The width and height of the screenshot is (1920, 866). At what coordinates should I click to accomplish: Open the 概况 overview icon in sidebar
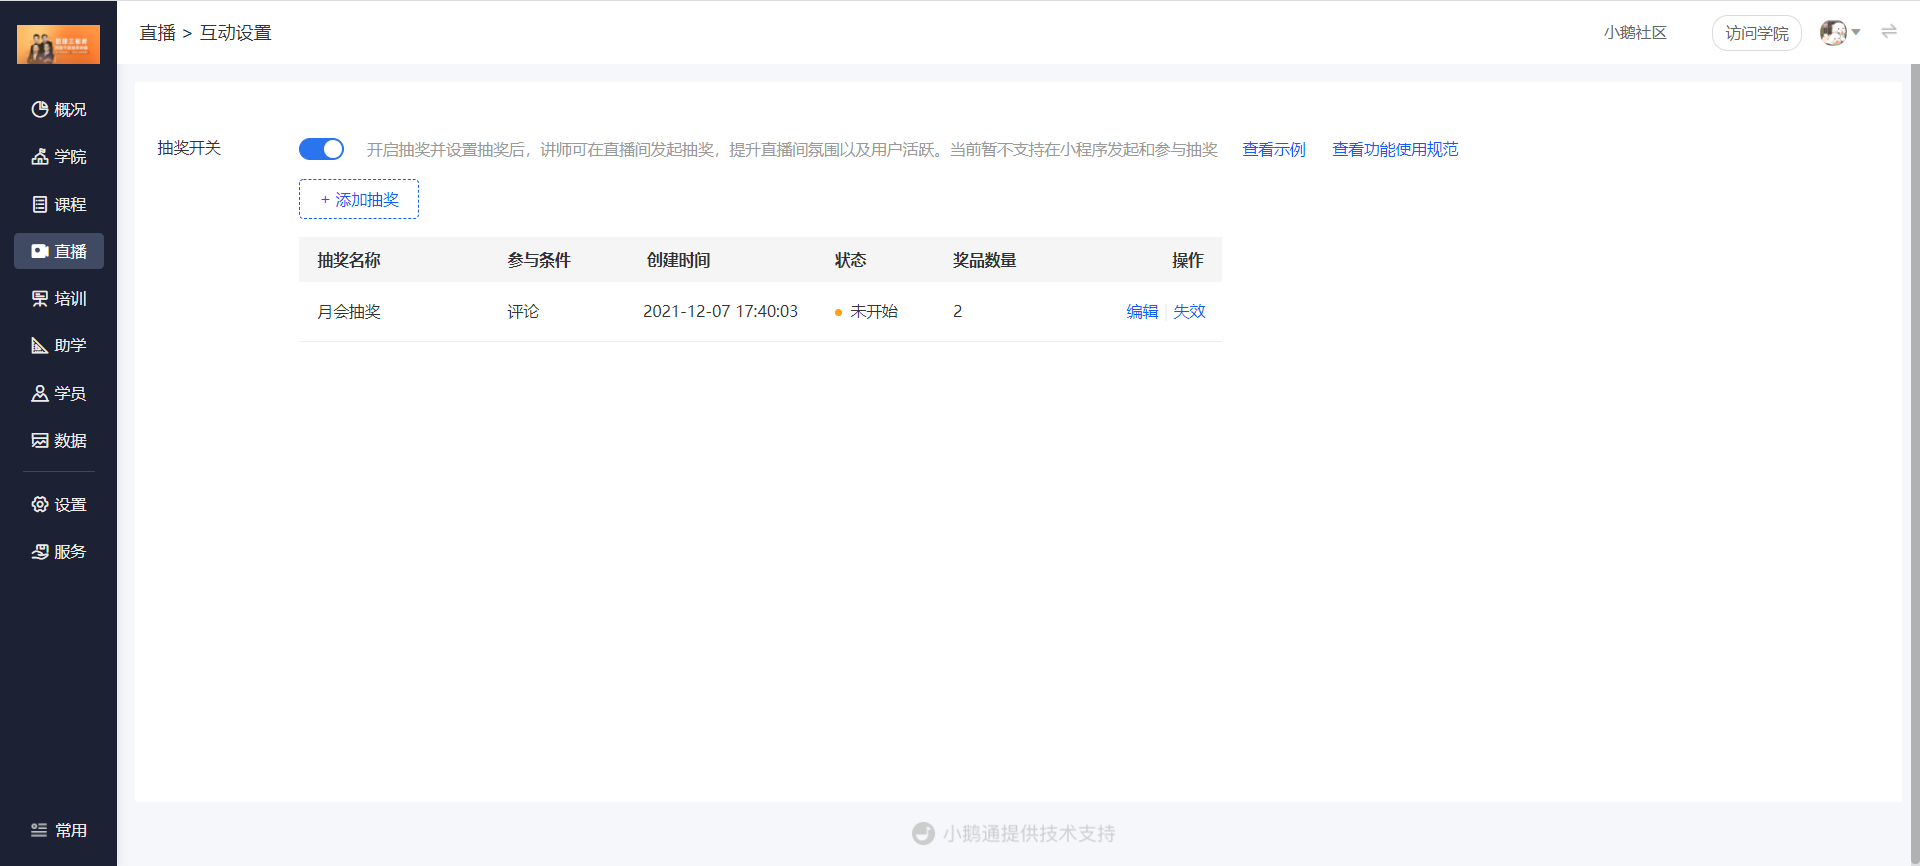40,109
